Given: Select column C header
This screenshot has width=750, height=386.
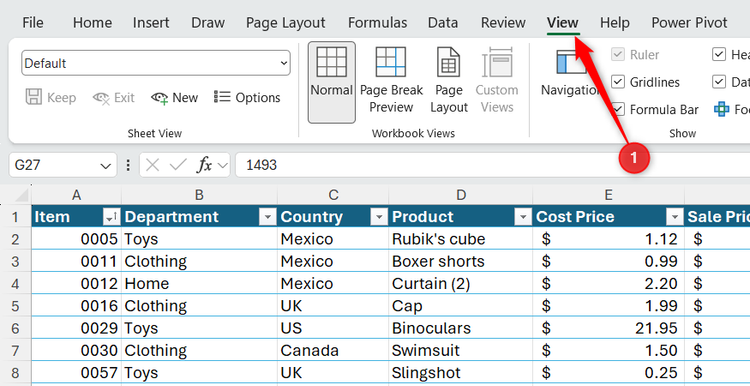Looking at the screenshot, I should [x=333, y=195].
